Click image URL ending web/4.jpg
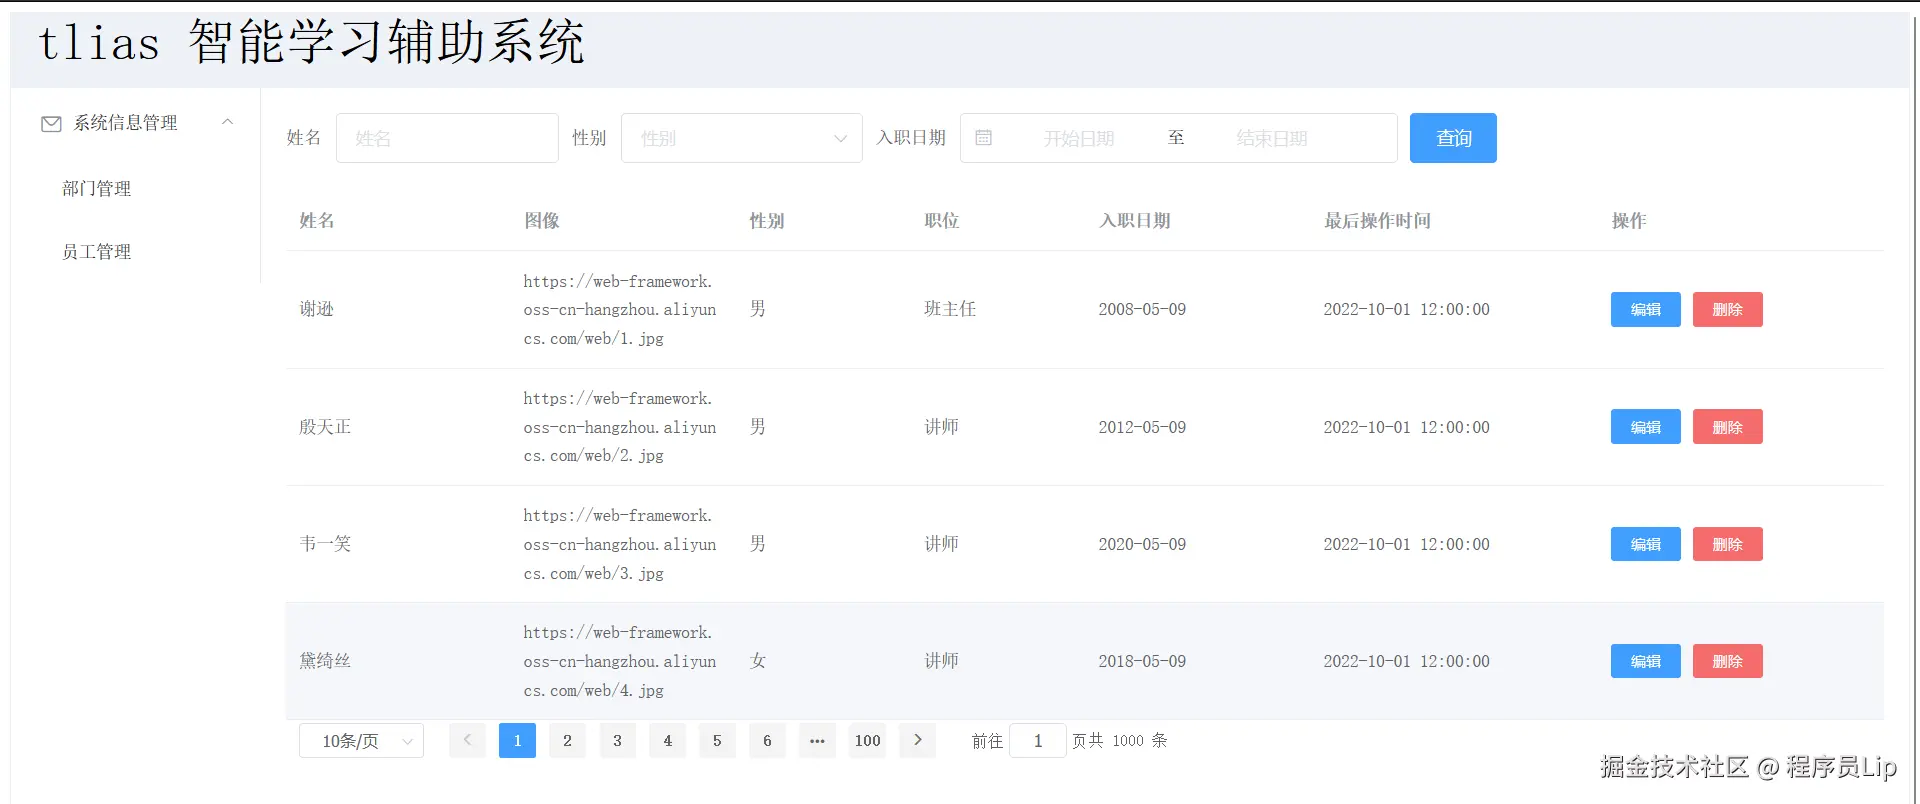1920x804 pixels. 620,661
